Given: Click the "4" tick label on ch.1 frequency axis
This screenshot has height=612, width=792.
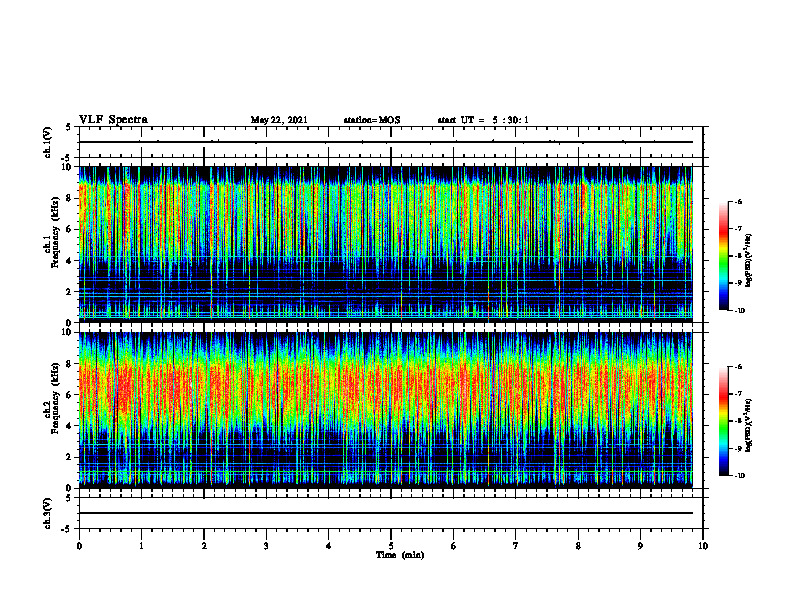Looking at the screenshot, I should (x=69, y=261).
